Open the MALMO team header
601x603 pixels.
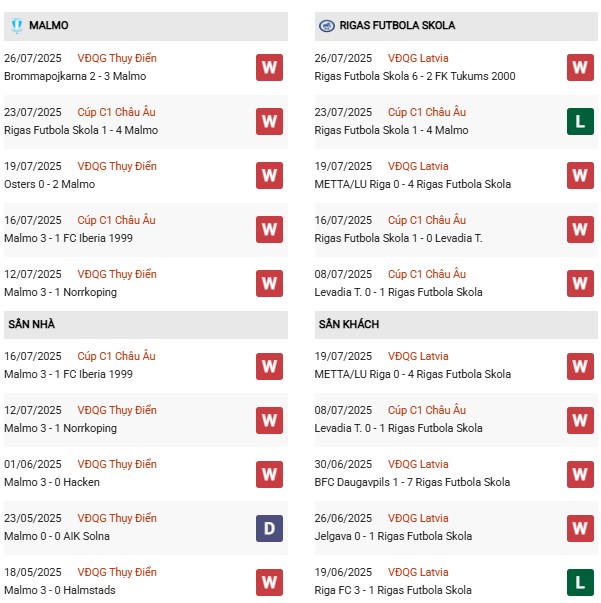[49, 25]
